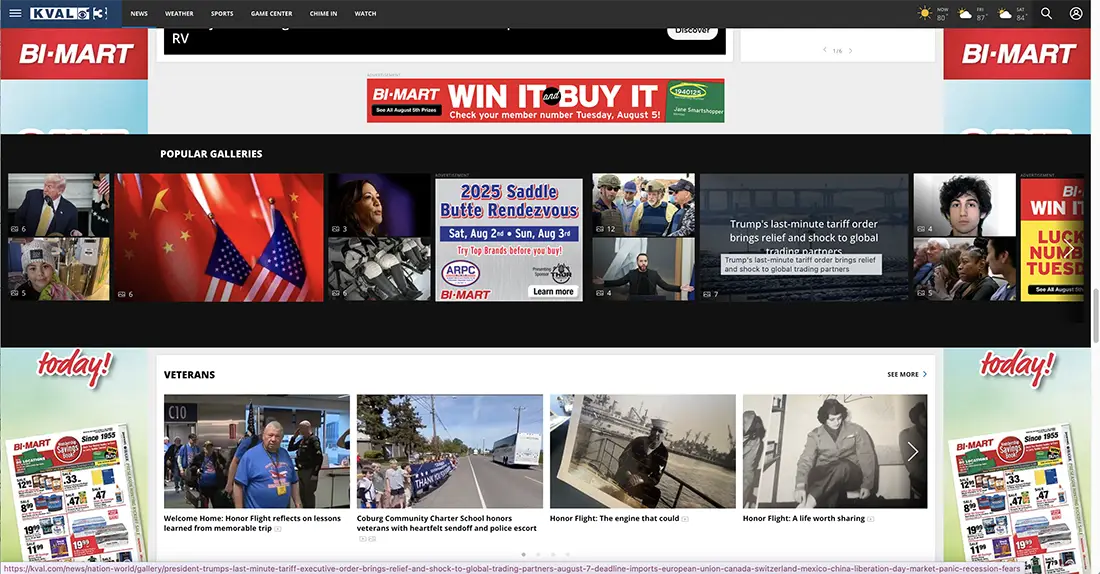Click the KVAL 13 logo
The image size is (1100, 574).
coord(69,13)
